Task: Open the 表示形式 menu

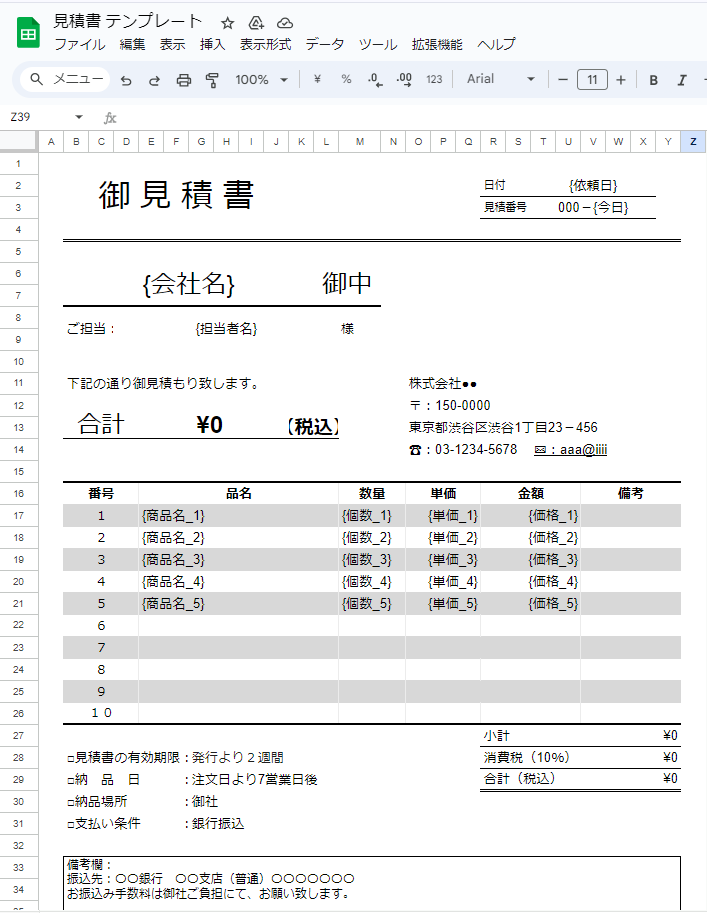Action: pos(266,45)
